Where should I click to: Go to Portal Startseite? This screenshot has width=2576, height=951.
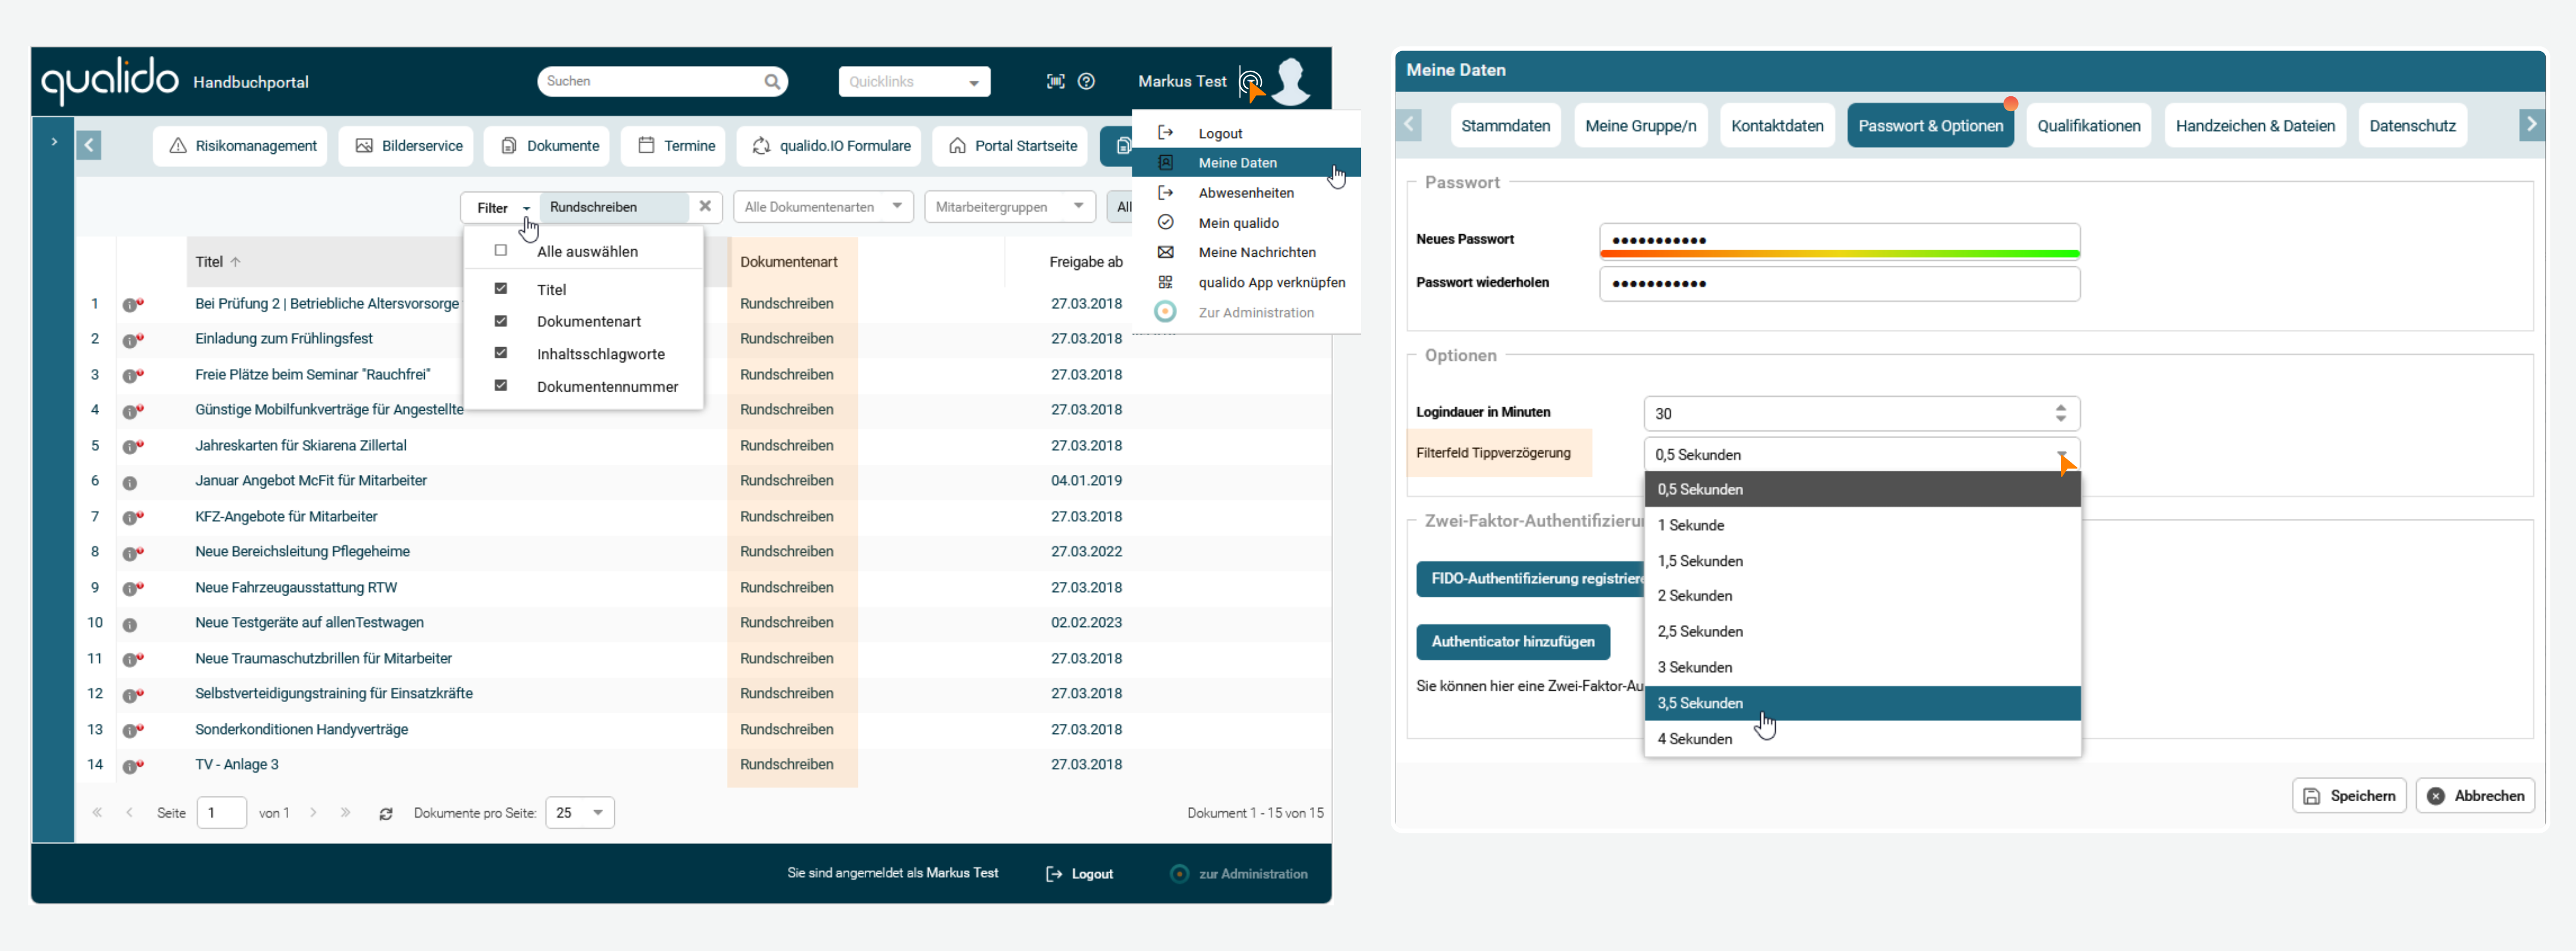(x=1011, y=146)
